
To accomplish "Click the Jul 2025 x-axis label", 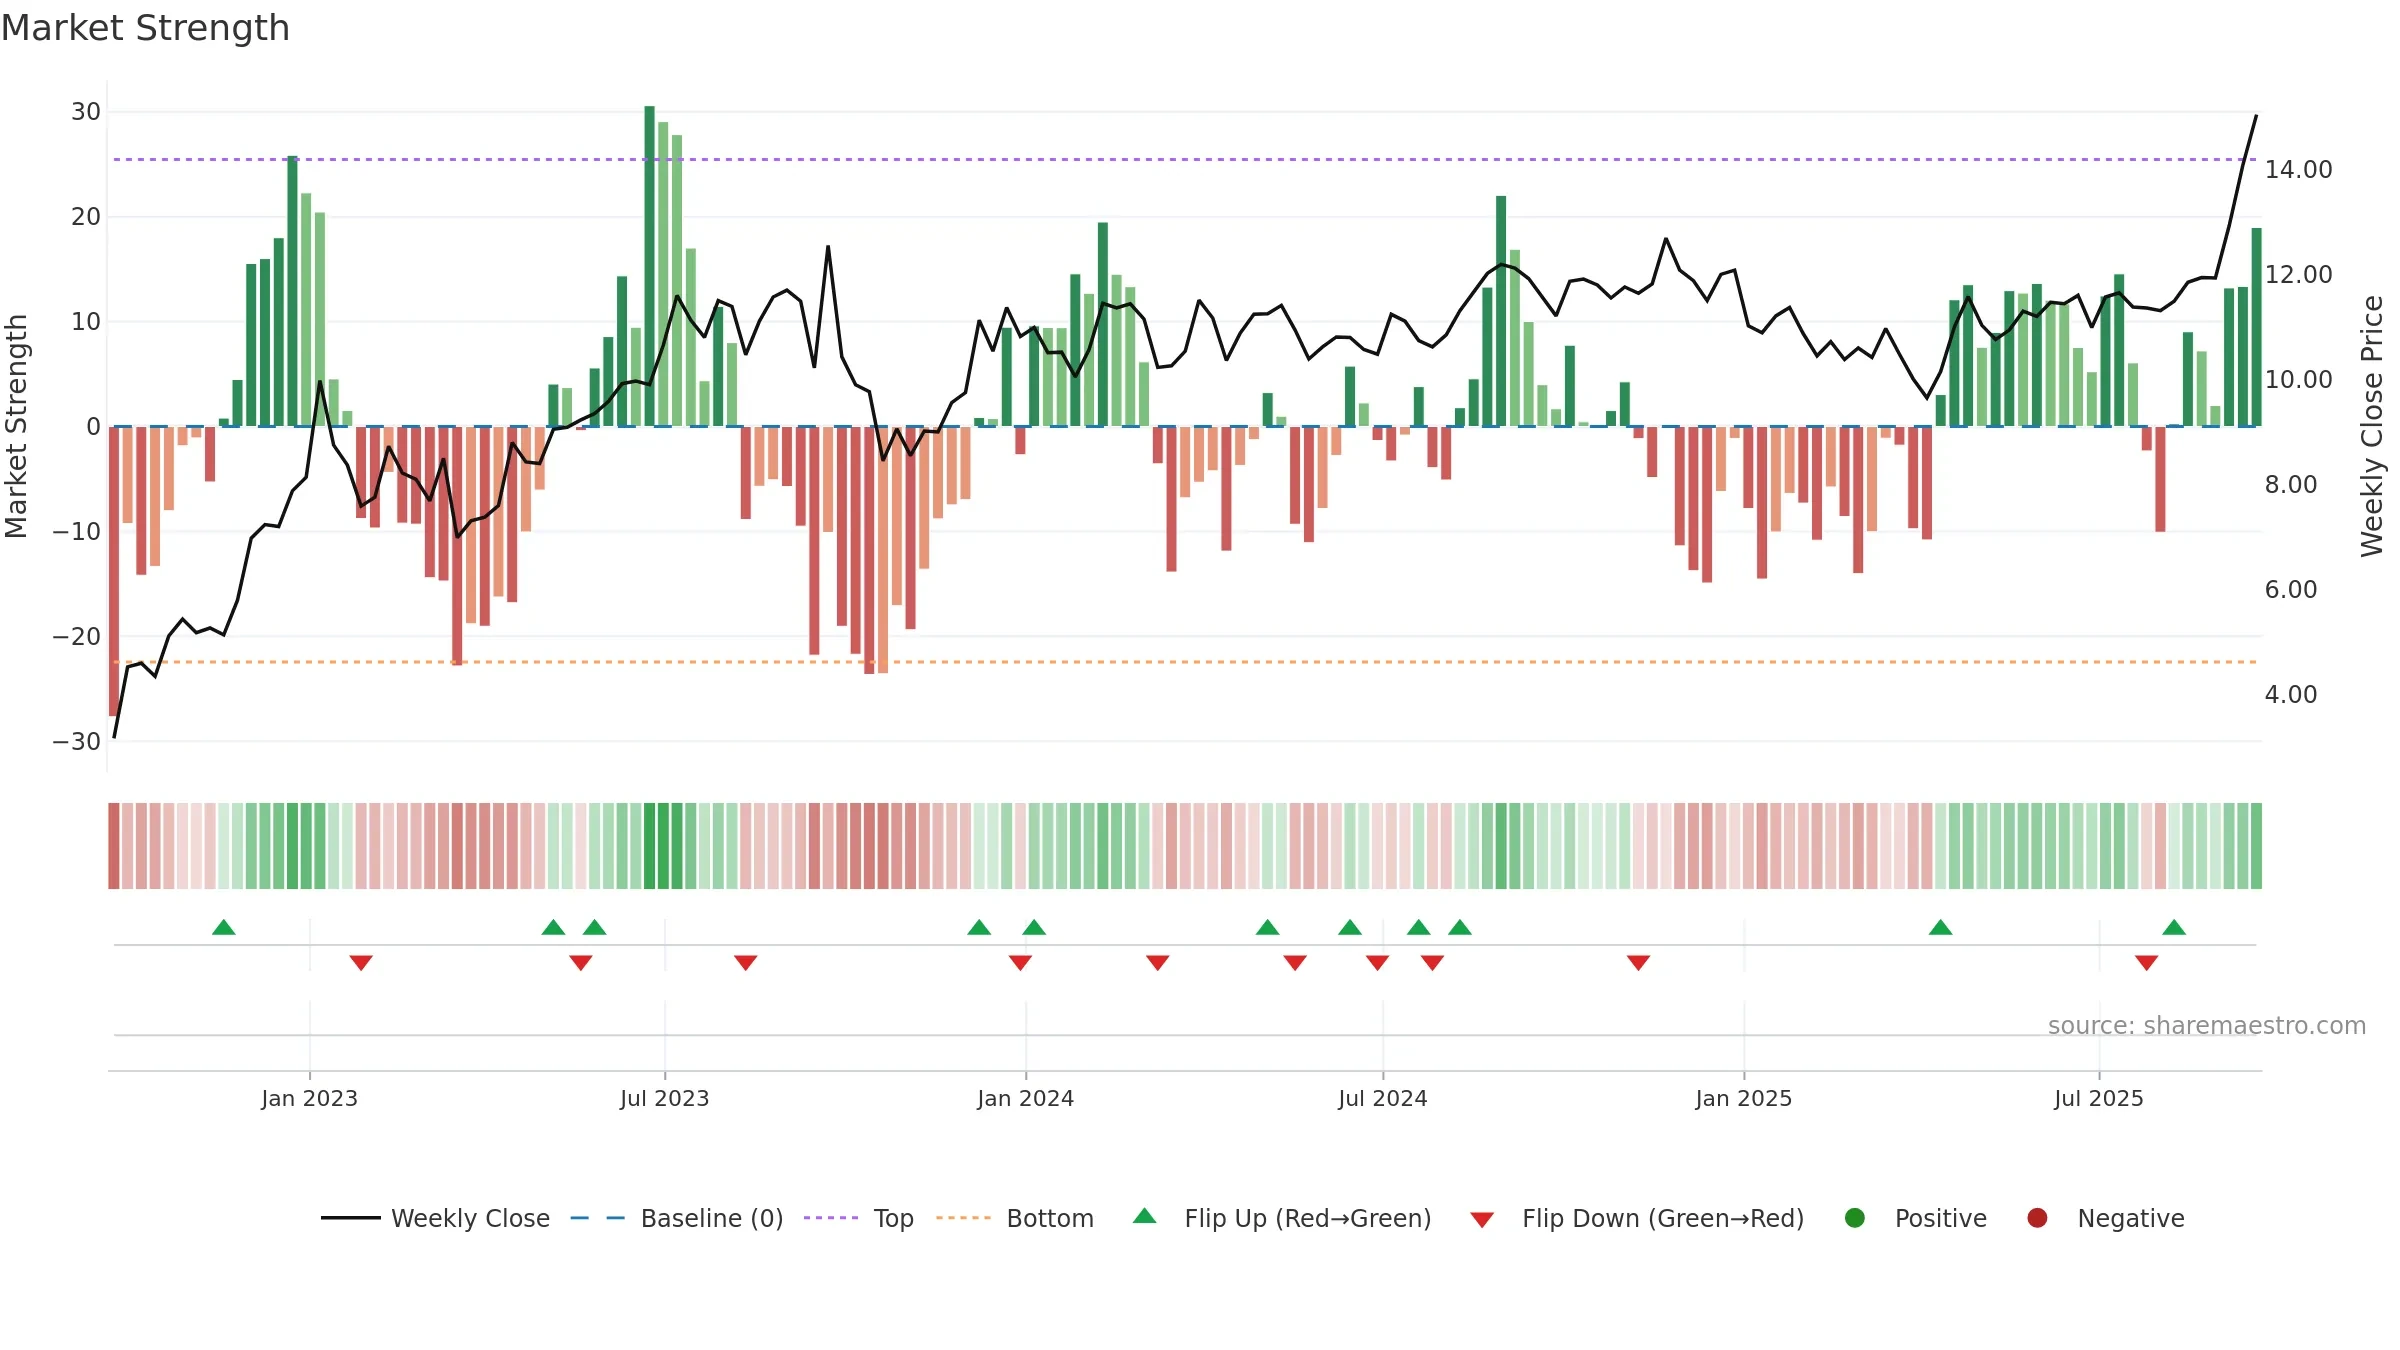I will click(x=2099, y=1098).
